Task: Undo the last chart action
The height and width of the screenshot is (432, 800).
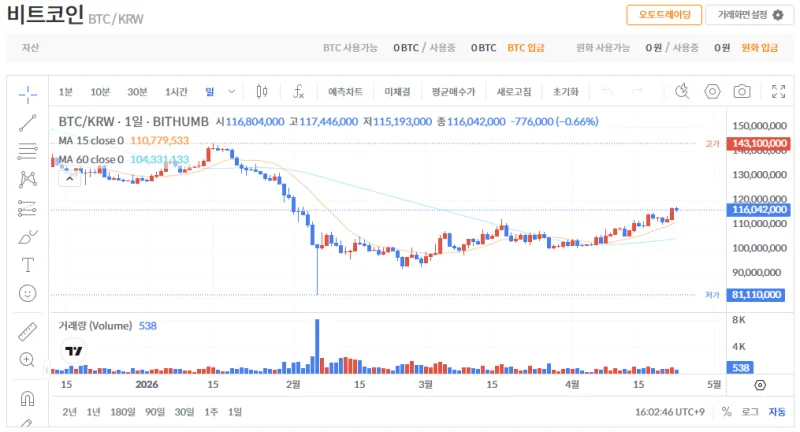Action: click(607, 92)
